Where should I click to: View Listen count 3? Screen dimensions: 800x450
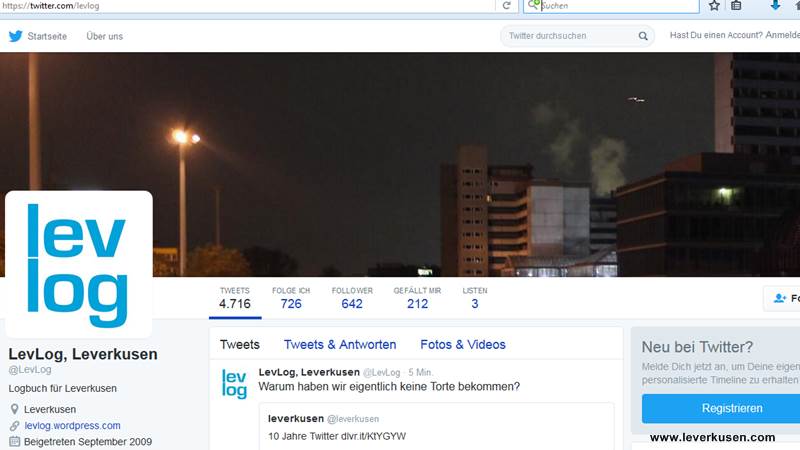pos(474,298)
